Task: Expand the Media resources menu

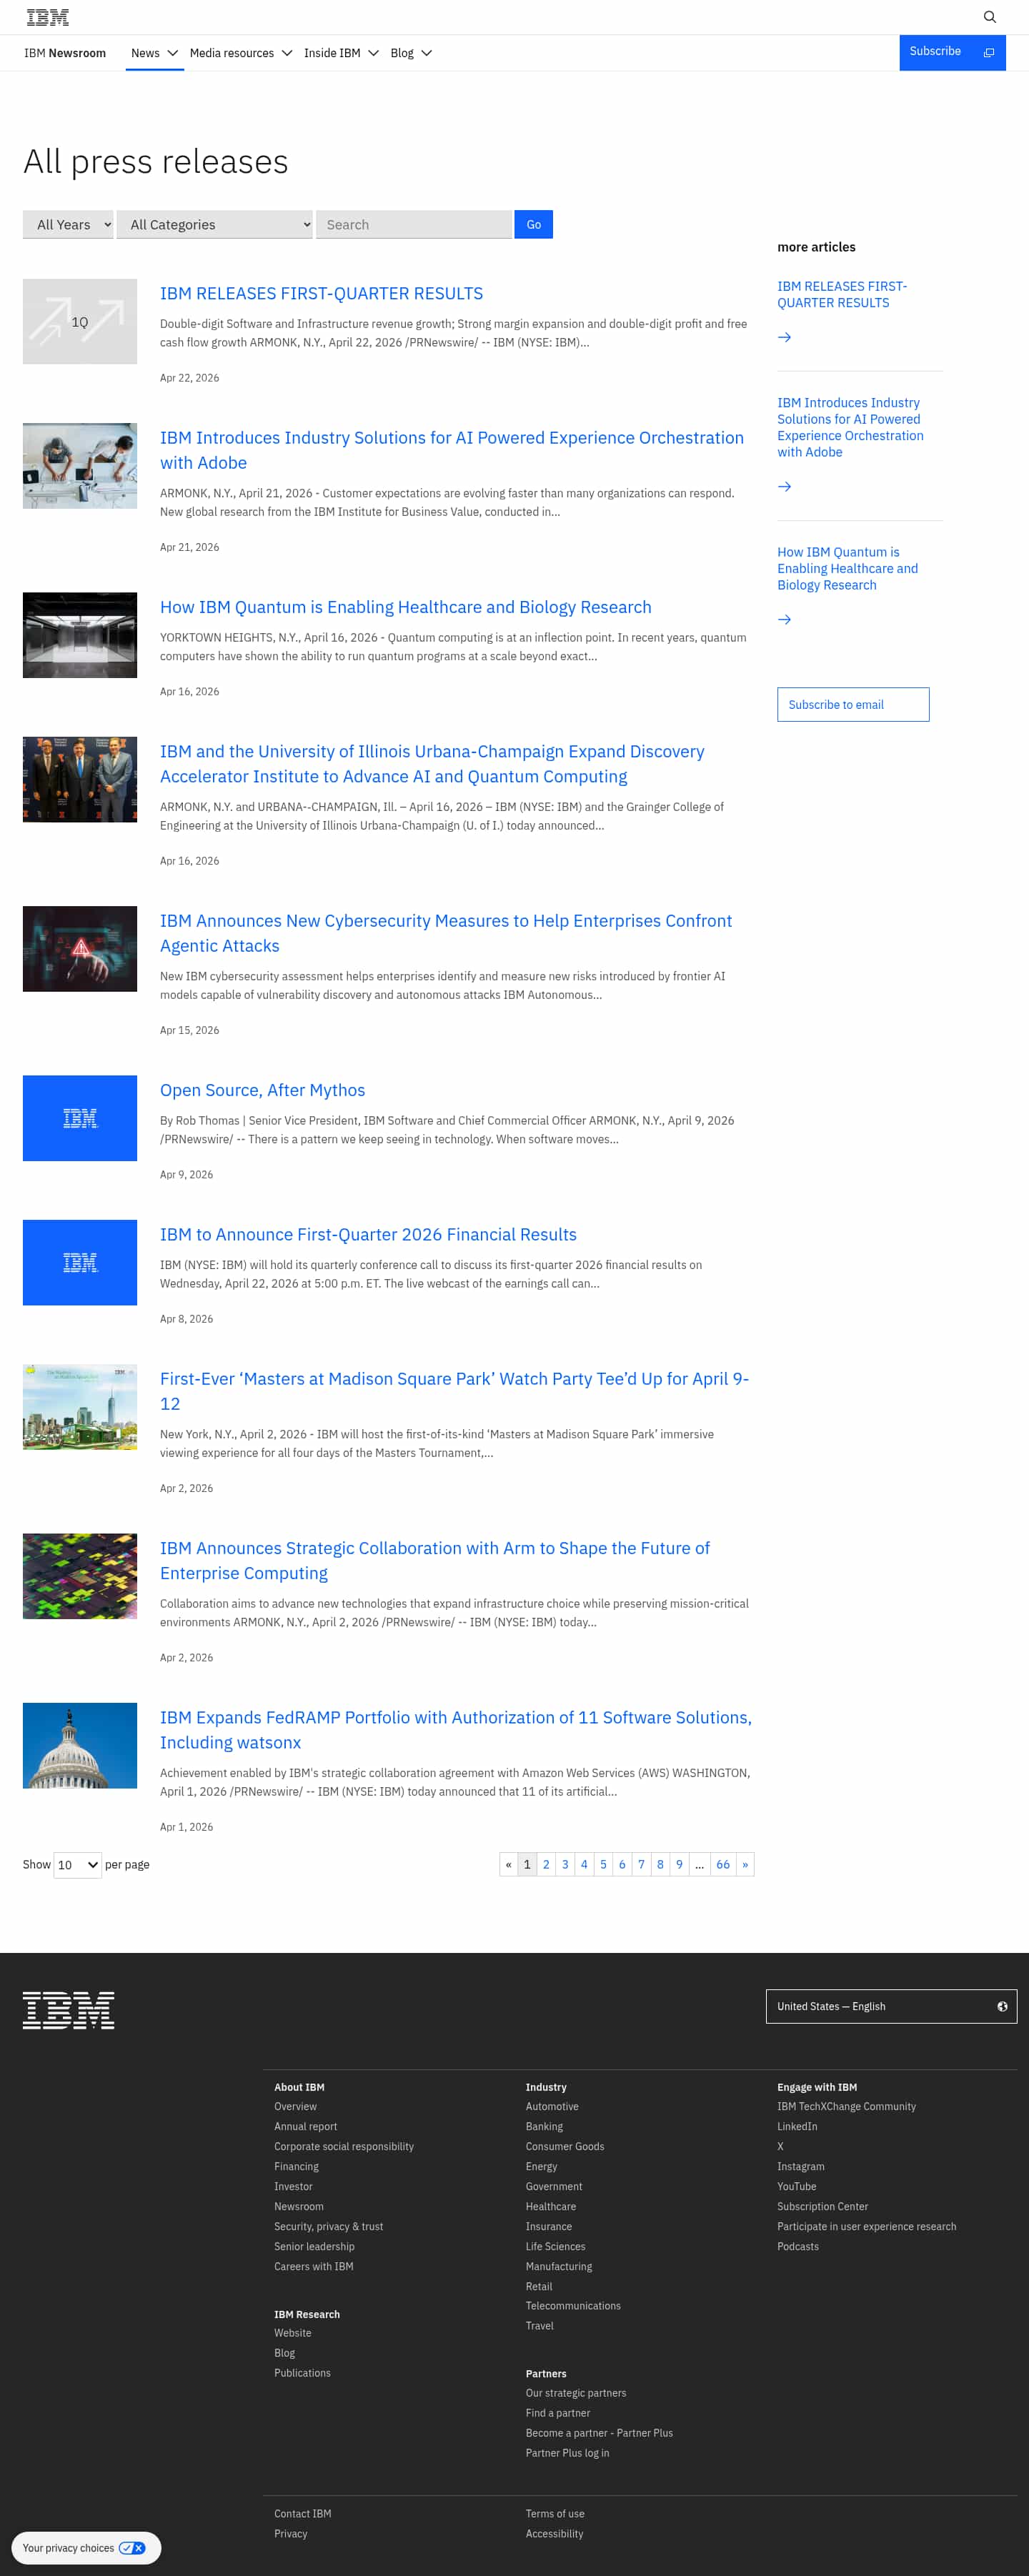Action: pyautogui.click(x=240, y=53)
